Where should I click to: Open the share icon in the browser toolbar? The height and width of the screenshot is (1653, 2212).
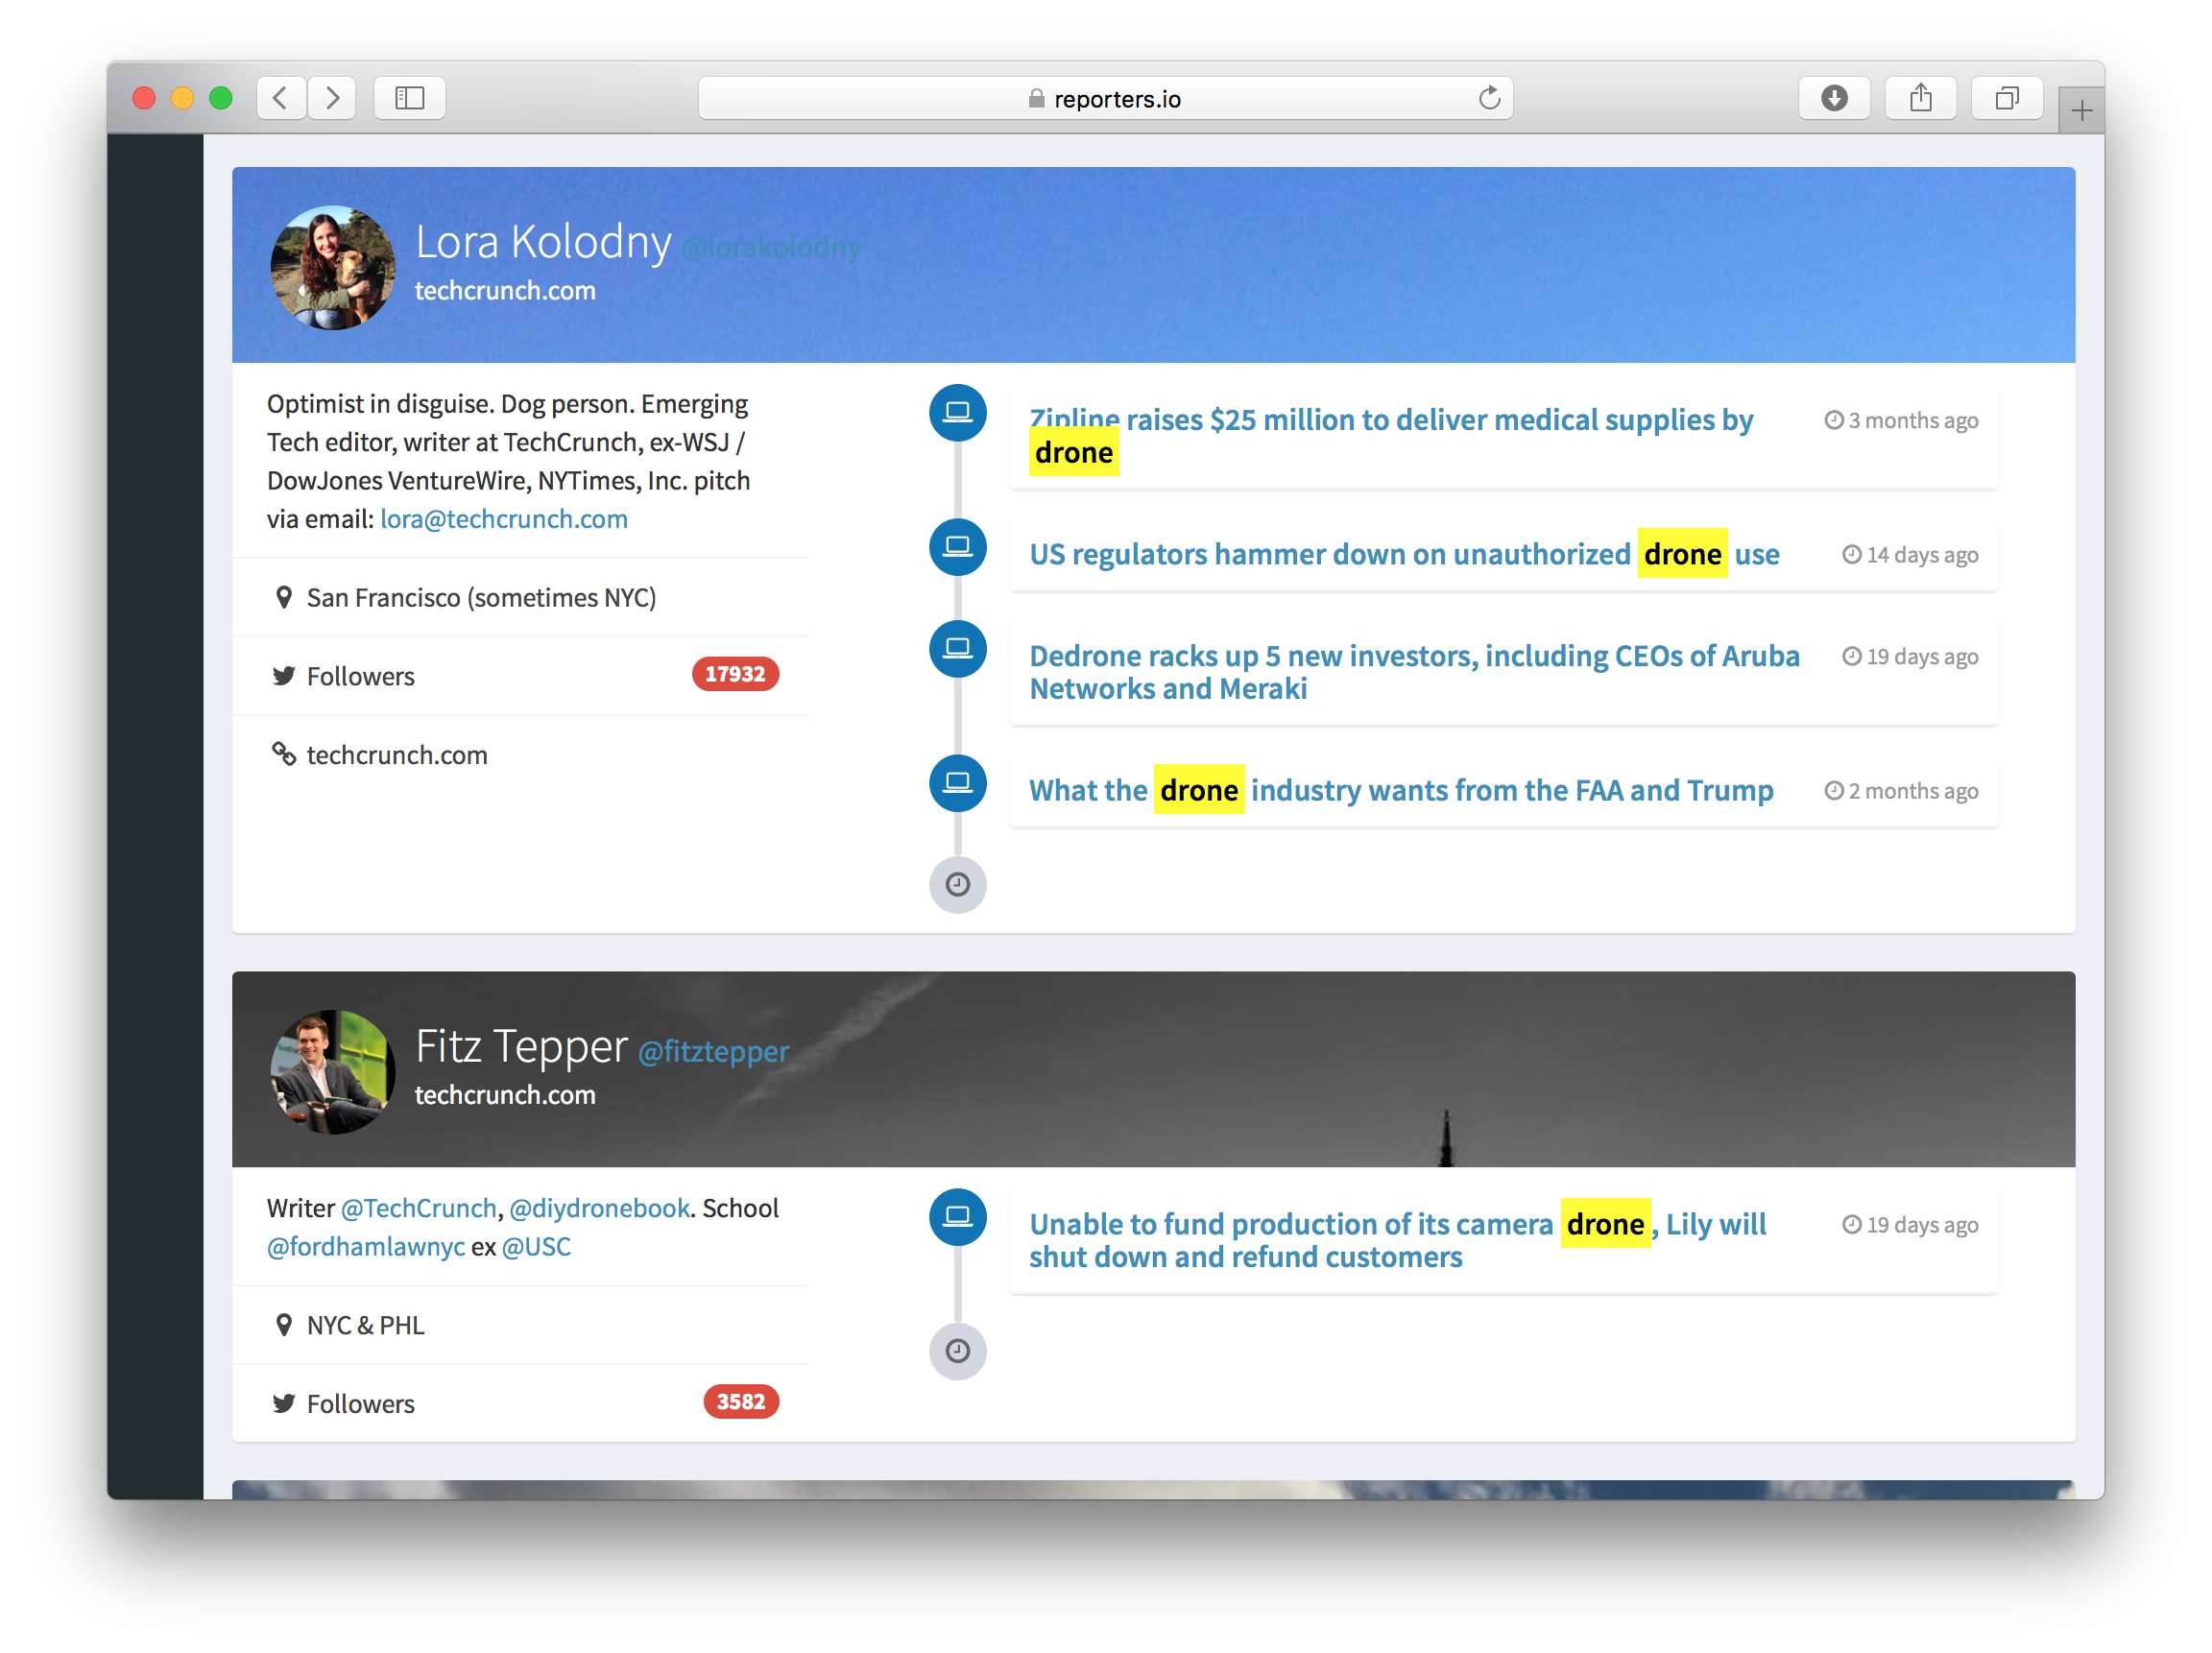click(1920, 97)
